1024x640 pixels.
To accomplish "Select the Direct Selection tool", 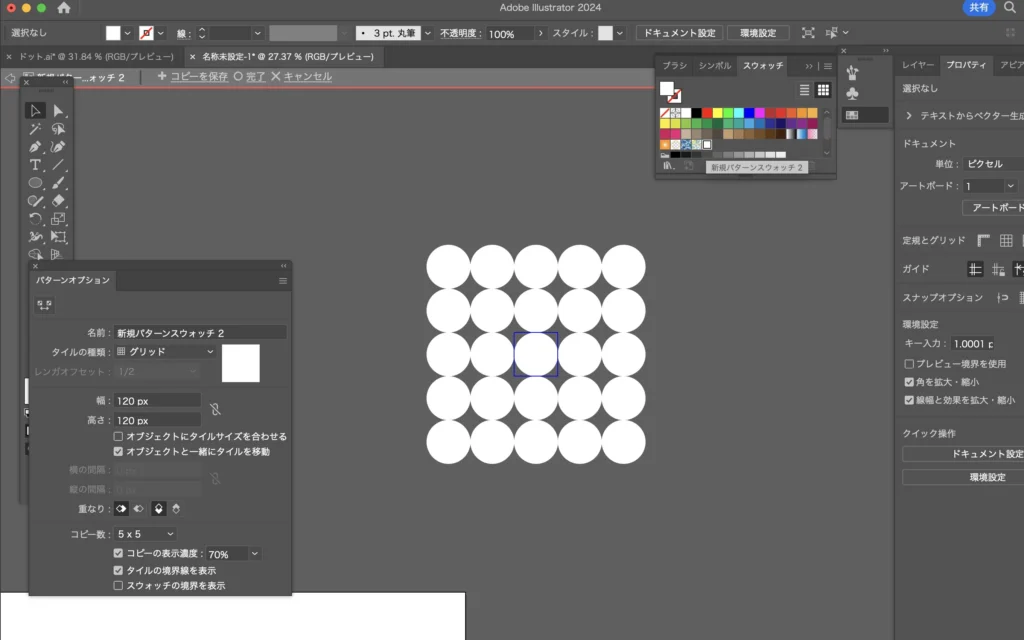I will point(59,111).
